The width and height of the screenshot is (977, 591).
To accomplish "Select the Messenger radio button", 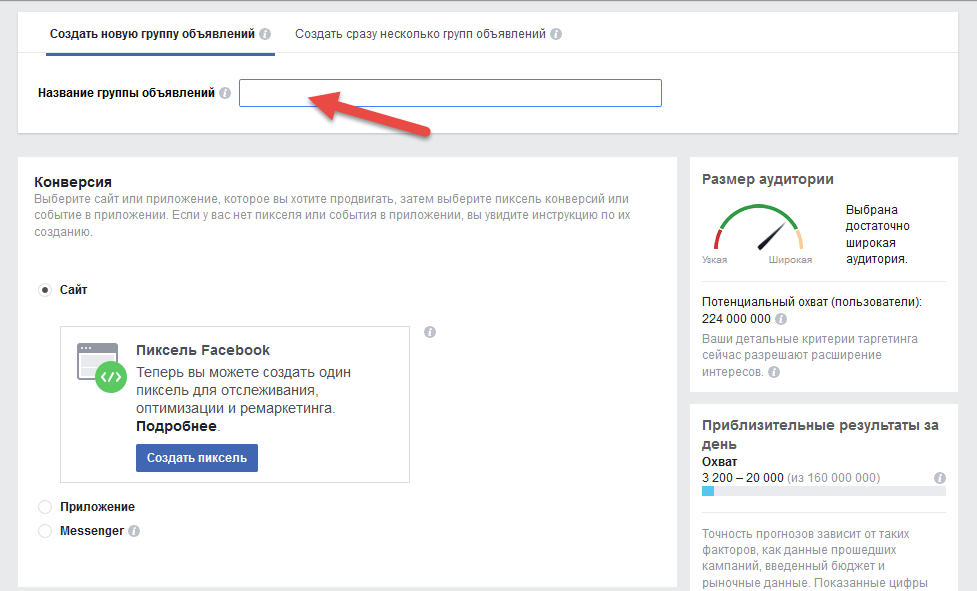I will coord(45,531).
